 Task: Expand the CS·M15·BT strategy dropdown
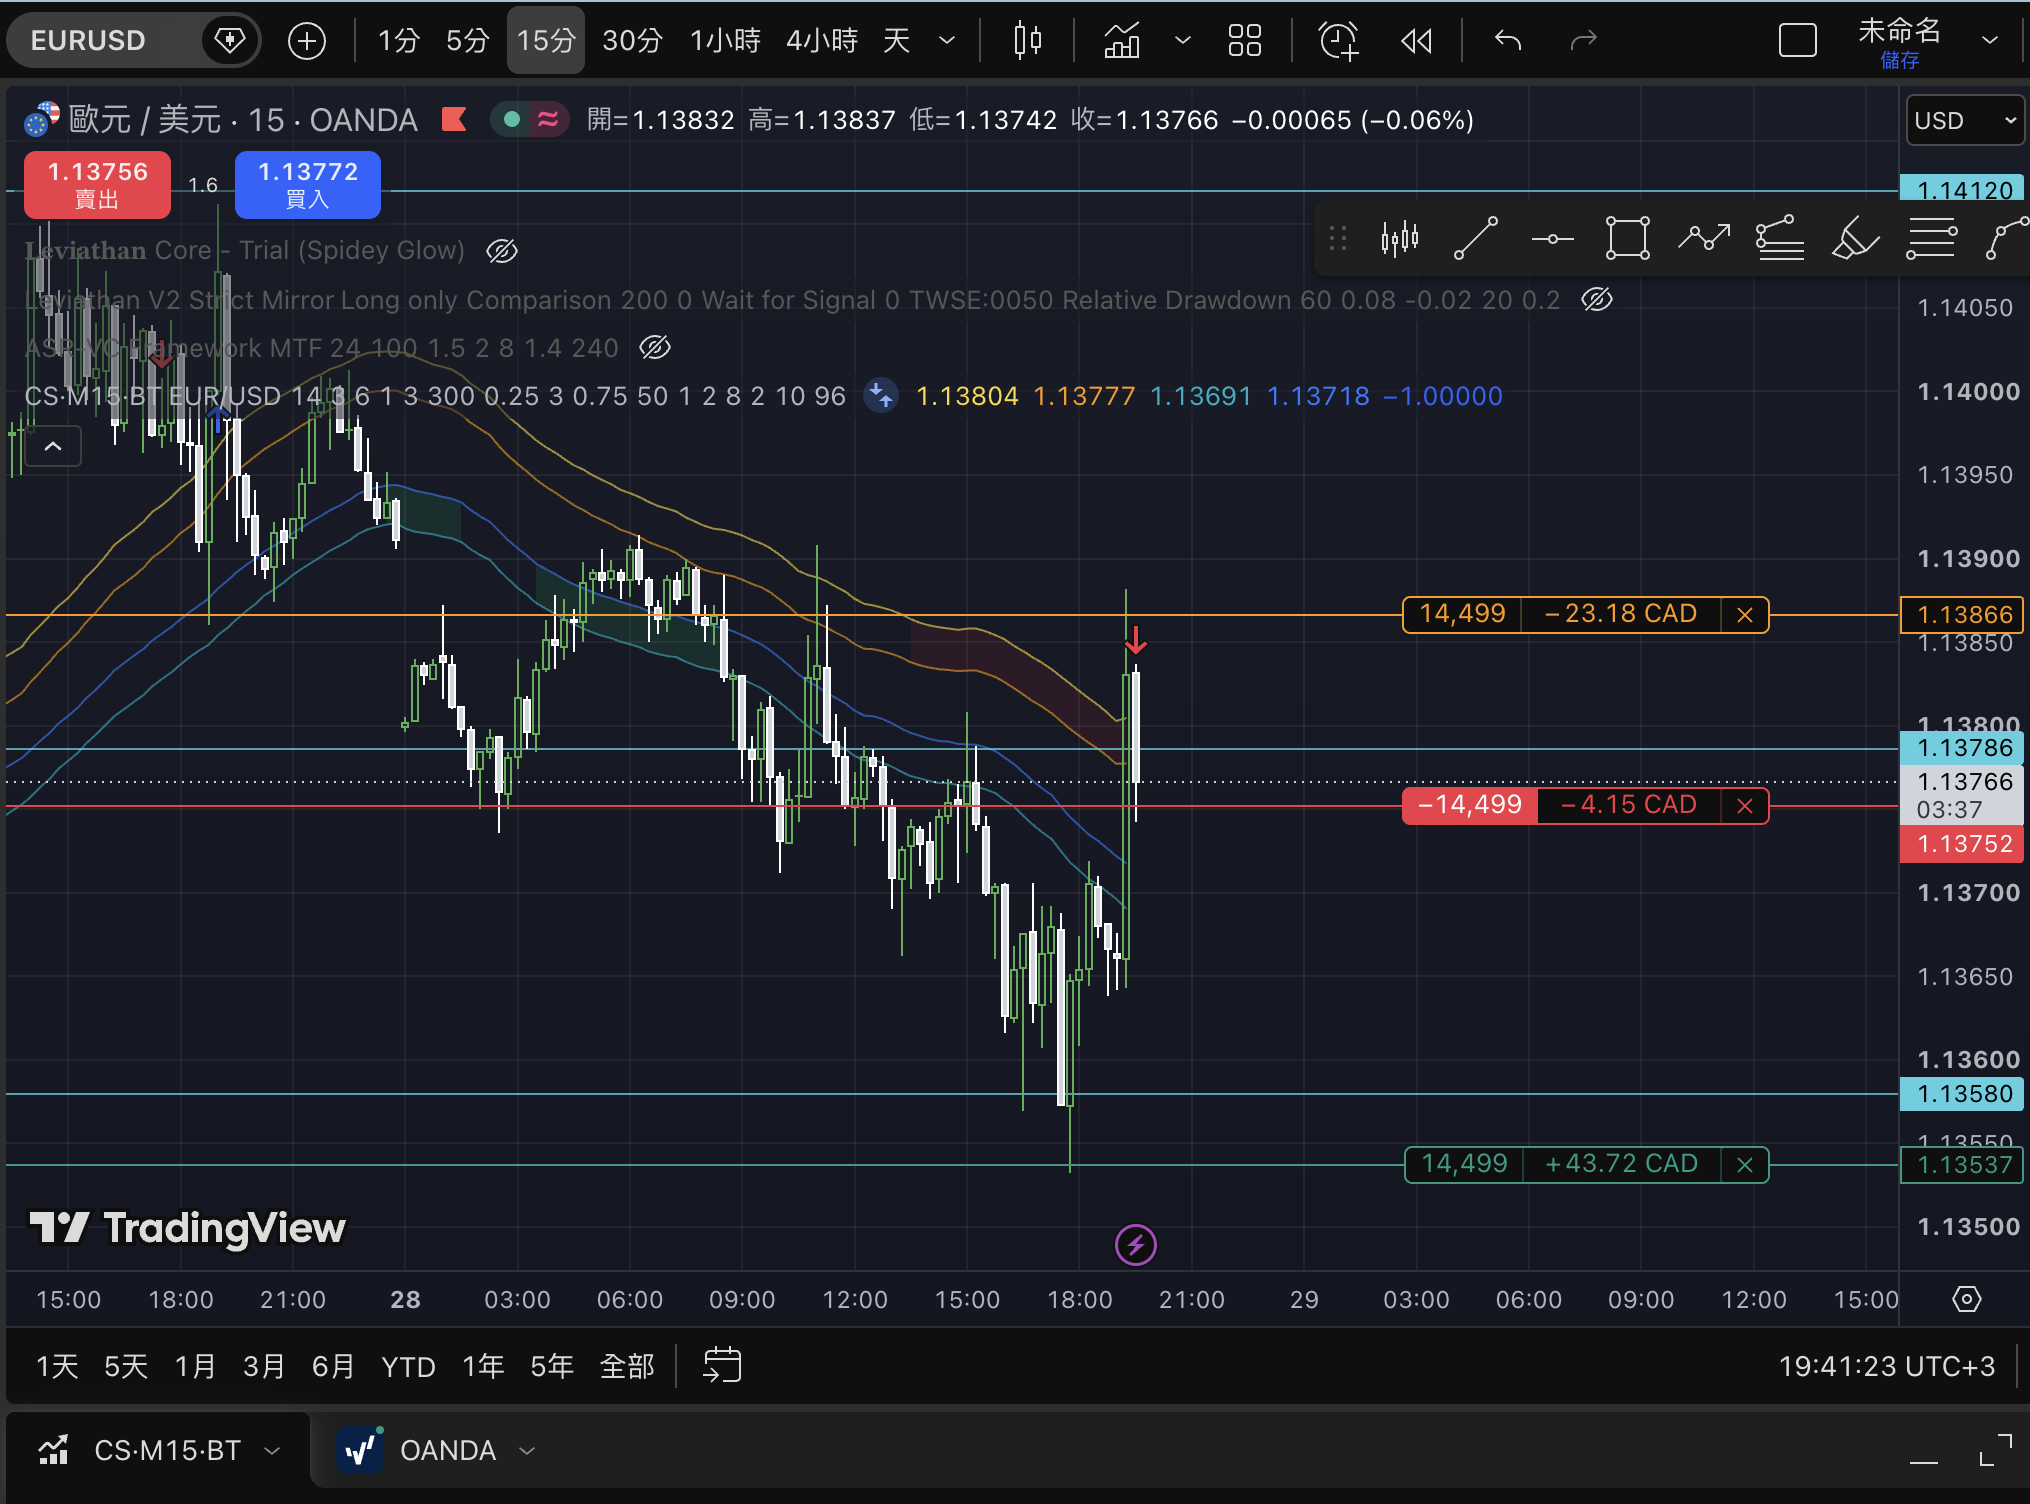coord(272,1450)
